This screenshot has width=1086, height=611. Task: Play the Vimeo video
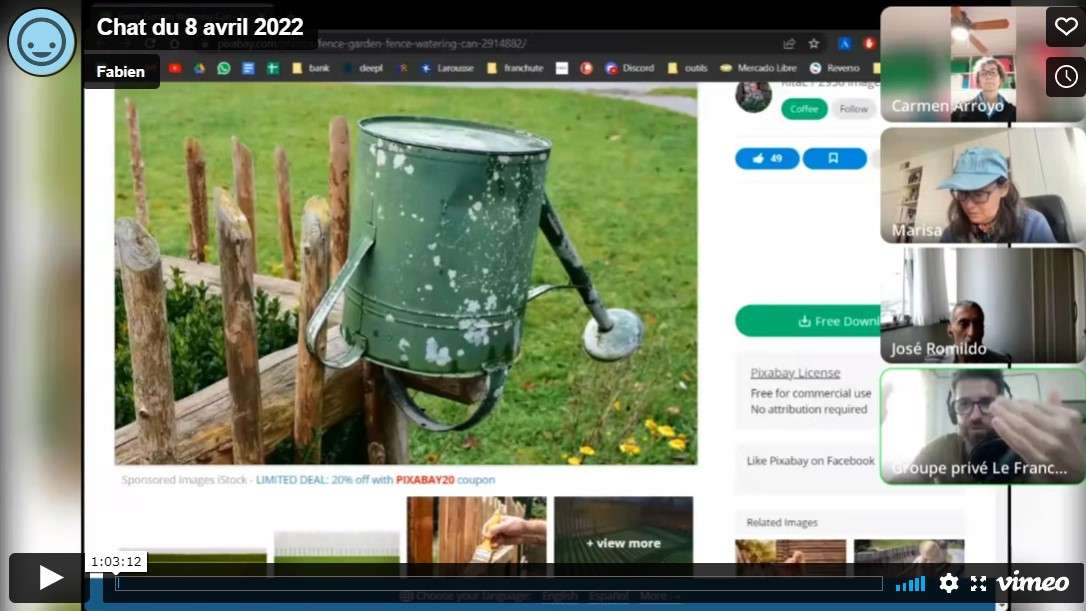coord(46,577)
